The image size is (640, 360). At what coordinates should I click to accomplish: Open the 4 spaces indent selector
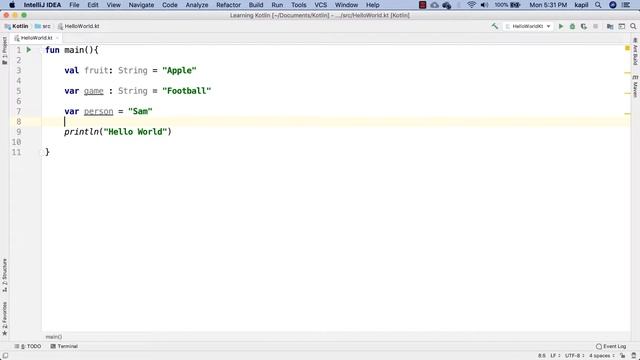[601, 356]
